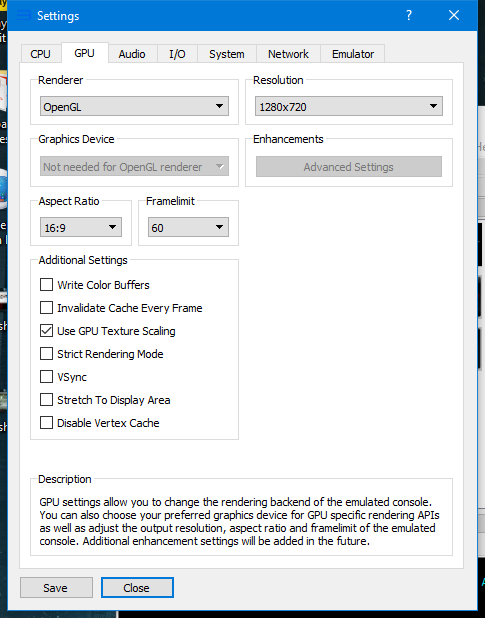The image size is (485, 618).
Task: Turn on VSync option
Action: [x=46, y=377]
